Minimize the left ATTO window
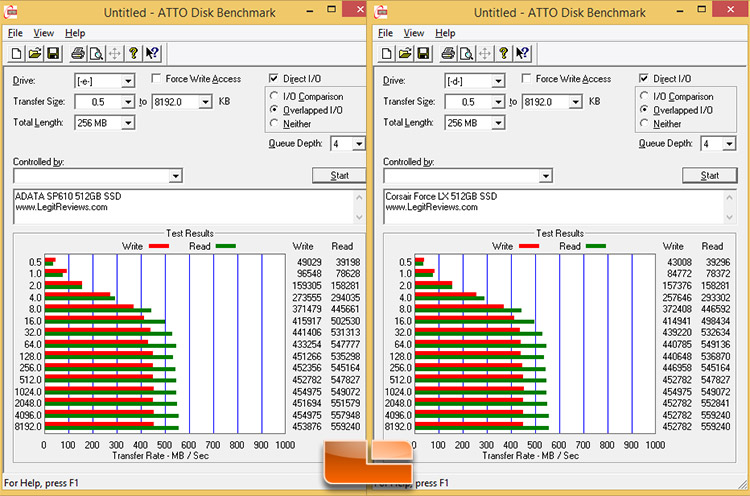This screenshot has height=496, width=750. (310, 10)
